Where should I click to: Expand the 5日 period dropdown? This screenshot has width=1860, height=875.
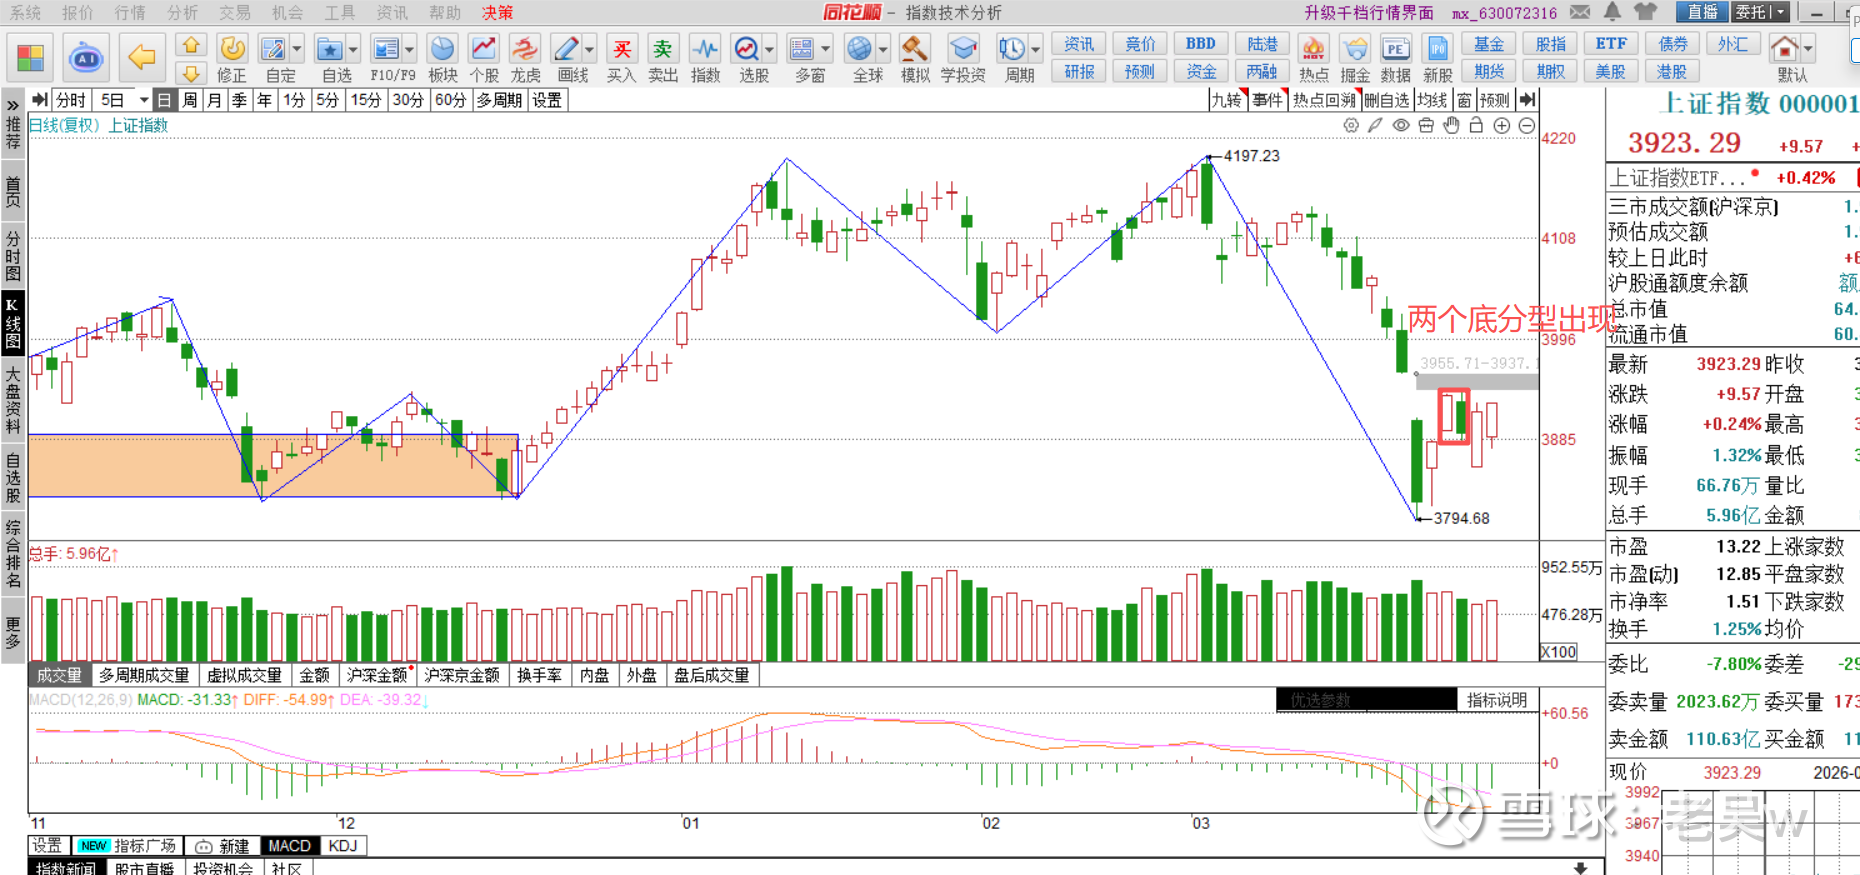(x=144, y=100)
